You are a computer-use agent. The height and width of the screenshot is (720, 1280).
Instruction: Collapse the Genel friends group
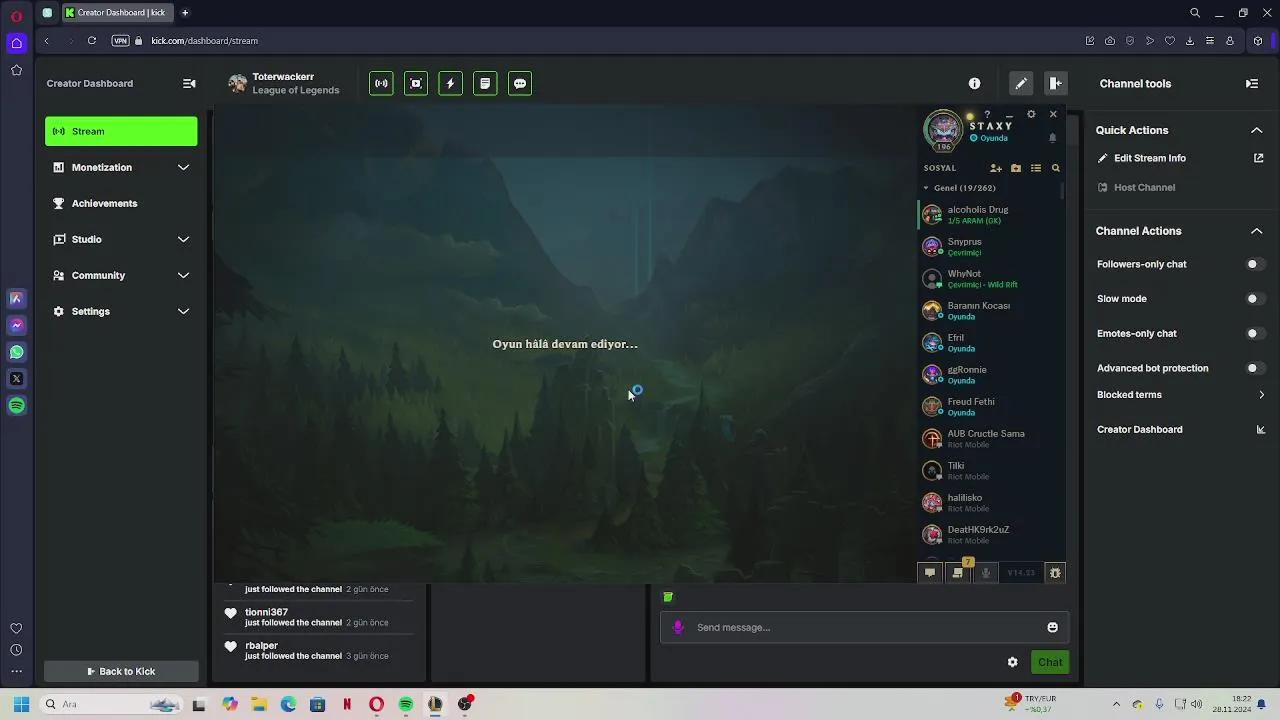coord(926,188)
